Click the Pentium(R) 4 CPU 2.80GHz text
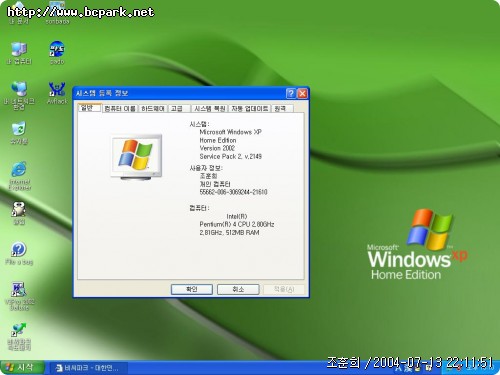 pos(237,224)
